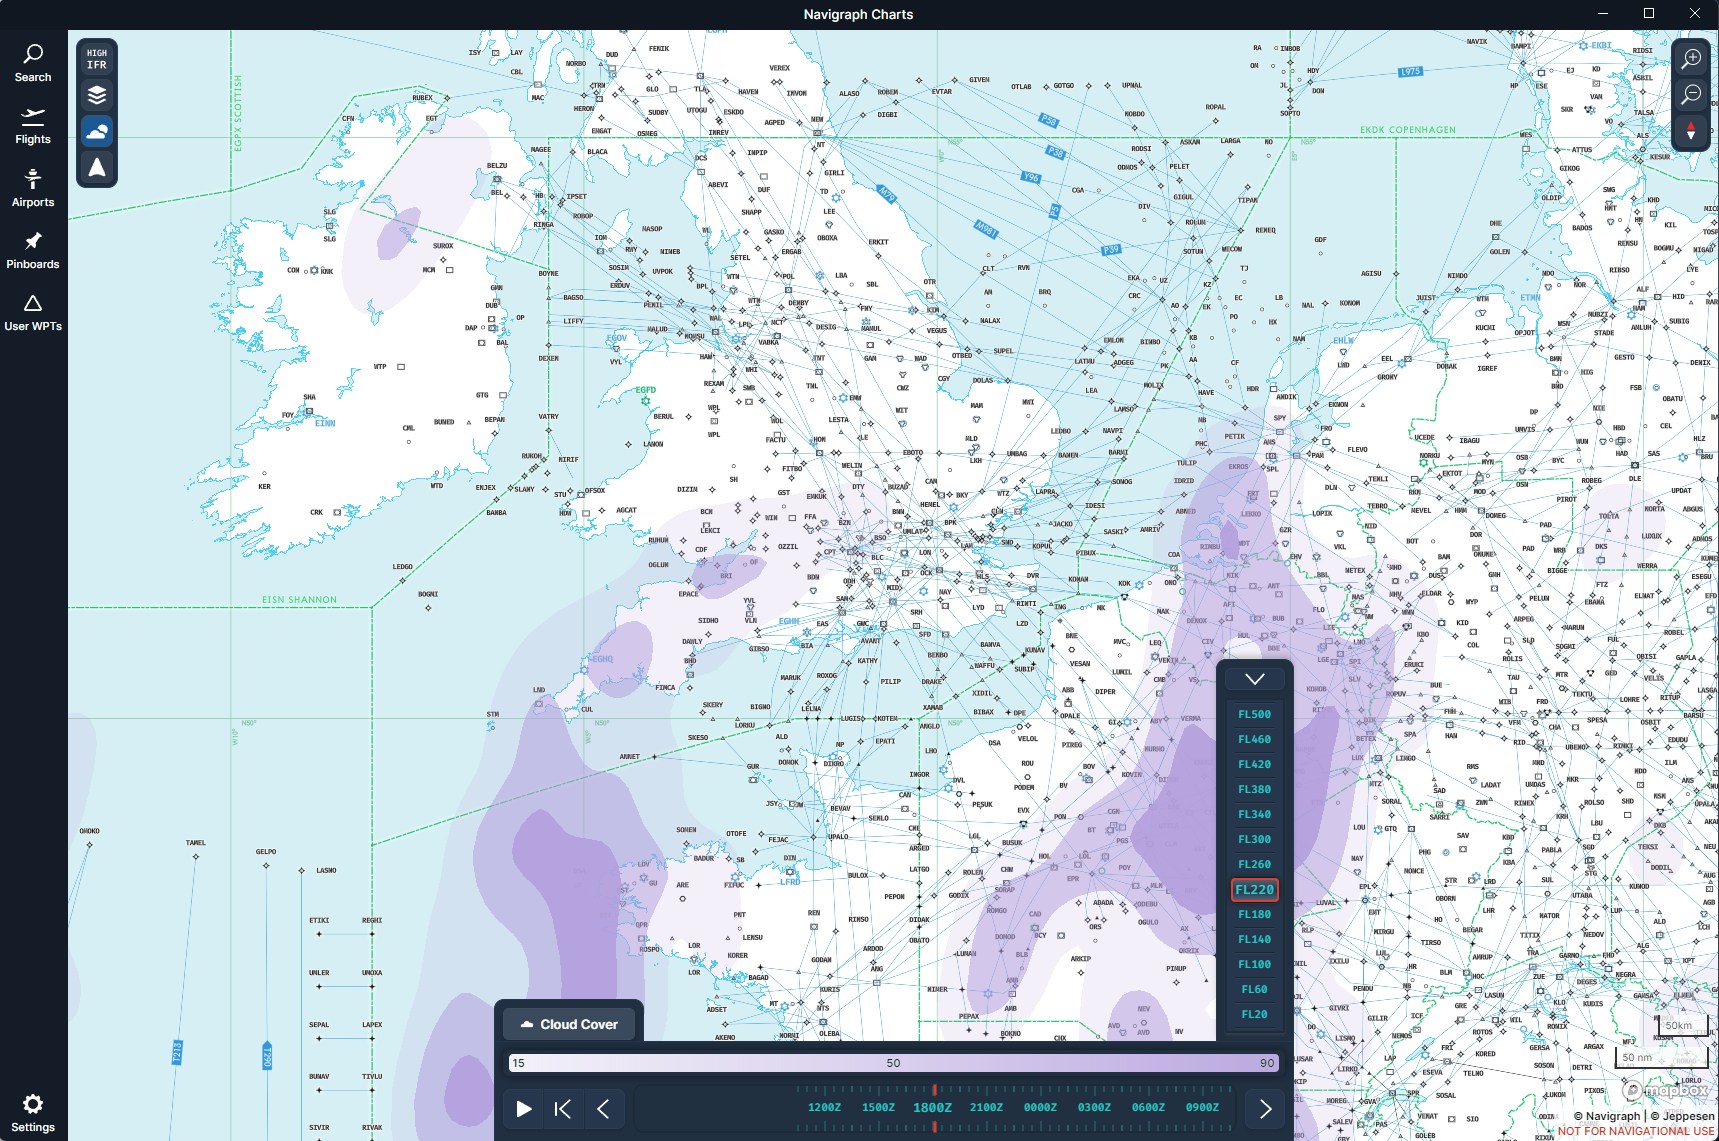
Task: Open User WPTs panel
Action: tap(33, 313)
